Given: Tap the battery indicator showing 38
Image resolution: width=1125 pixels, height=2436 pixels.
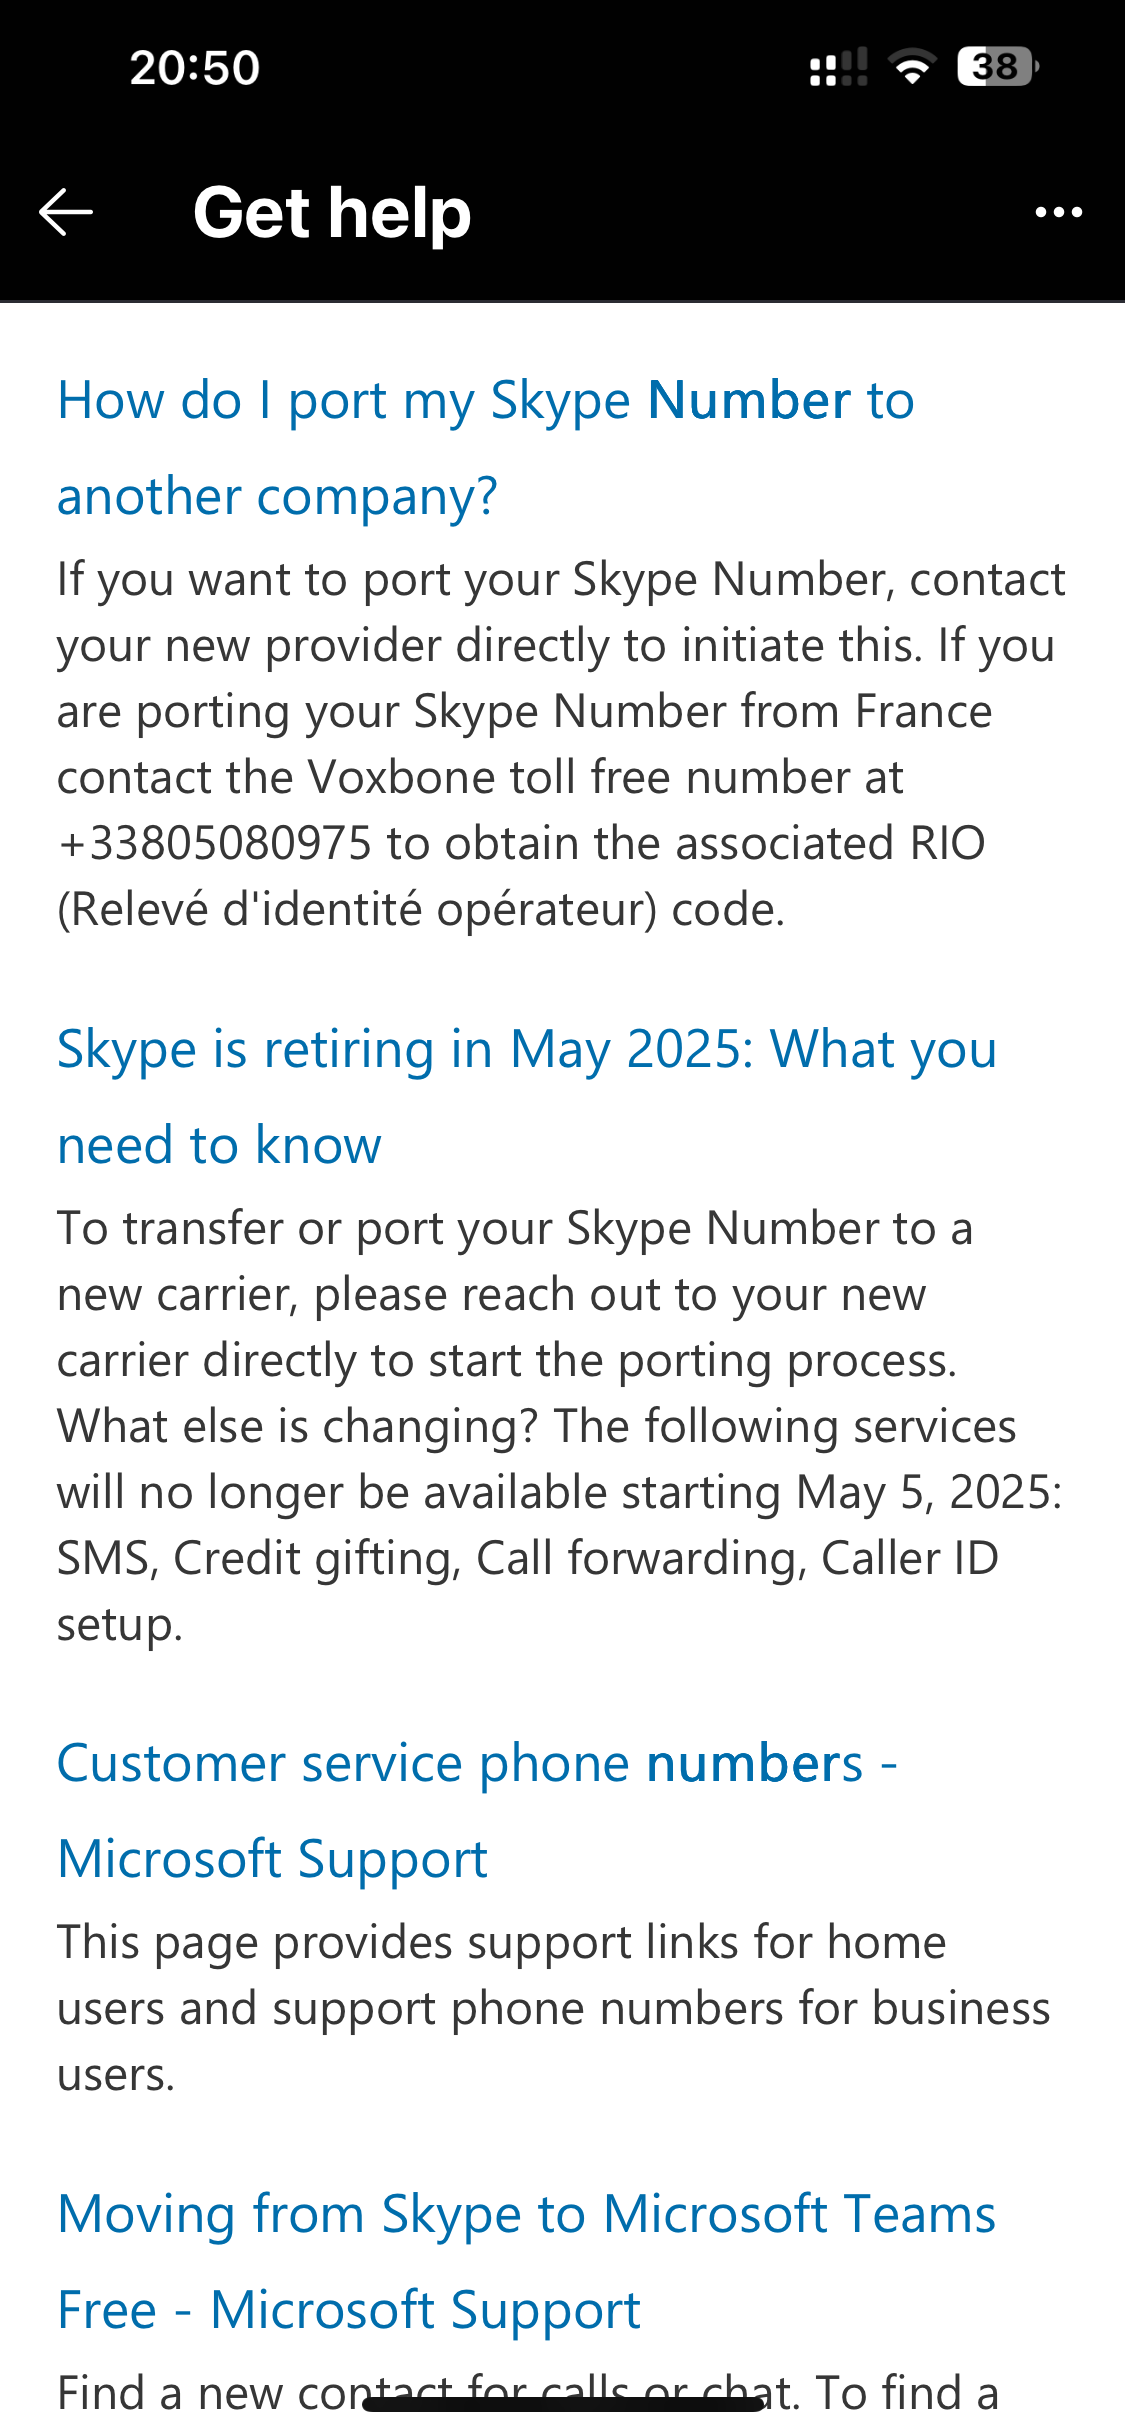Looking at the screenshot, I should click(996, 68).
